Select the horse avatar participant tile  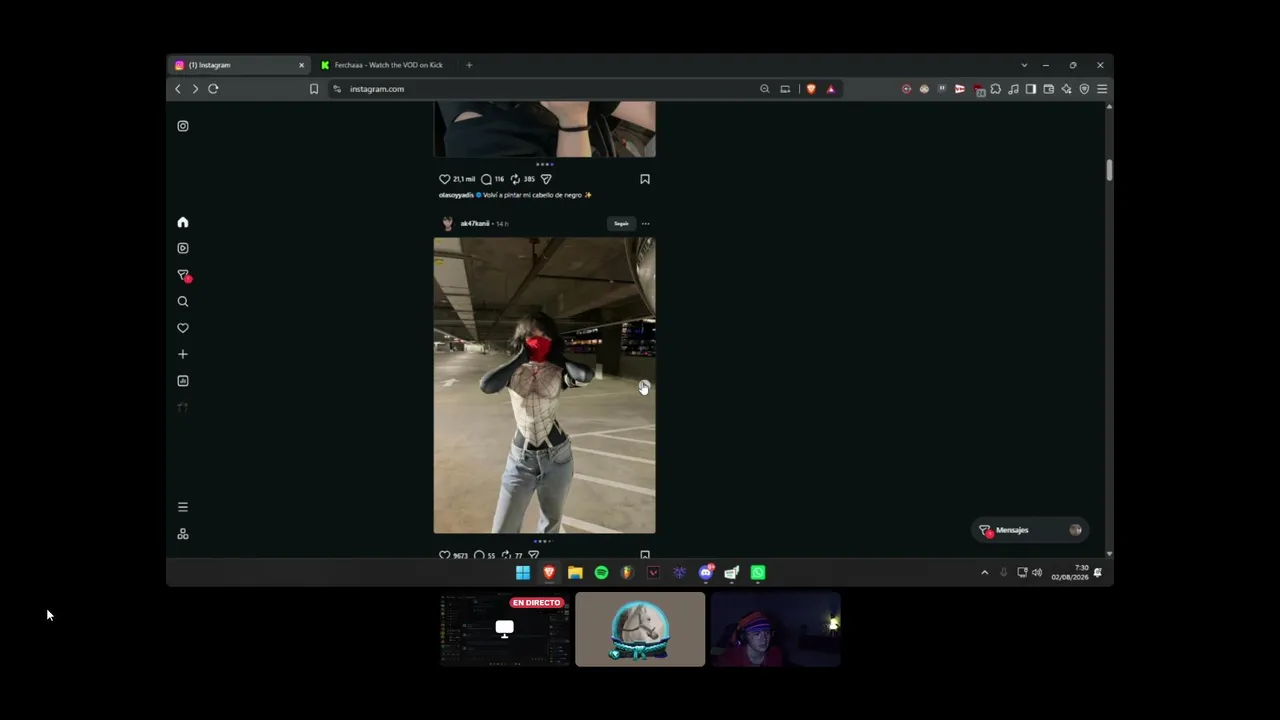pyautogui.click(x=640, y=629)
